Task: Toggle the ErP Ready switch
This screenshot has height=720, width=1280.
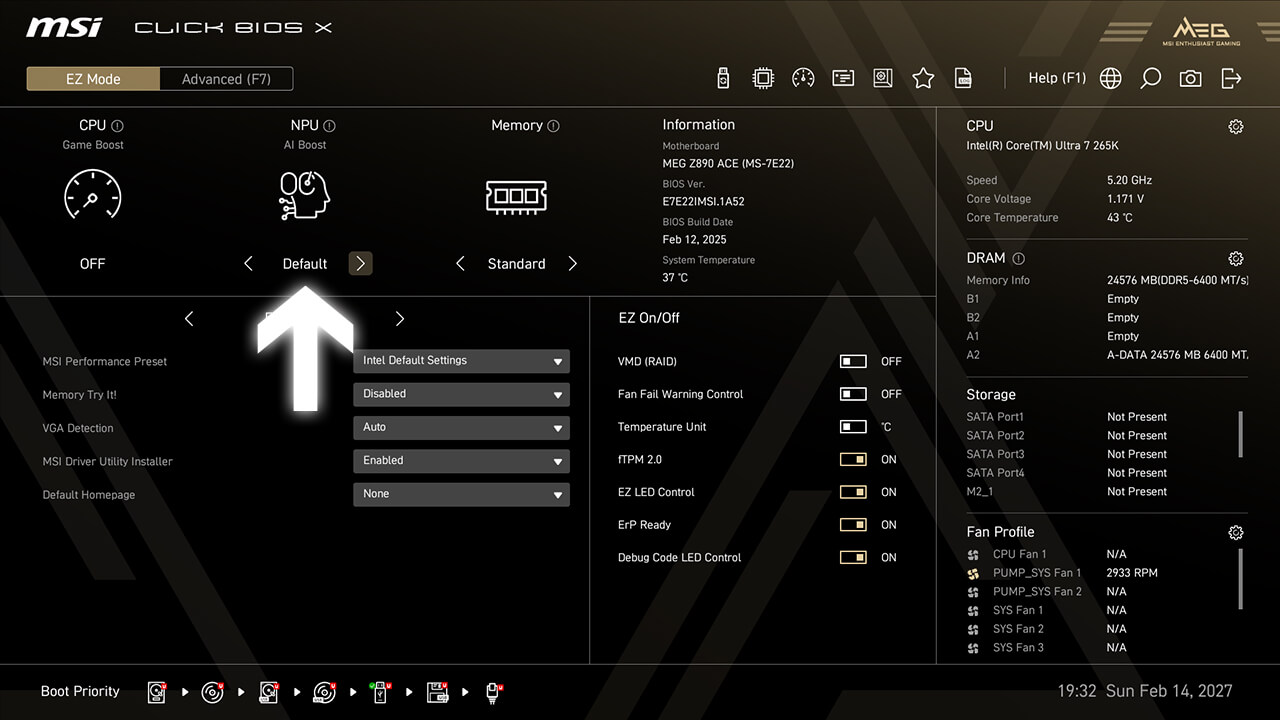Action: (x=853, y=524)
